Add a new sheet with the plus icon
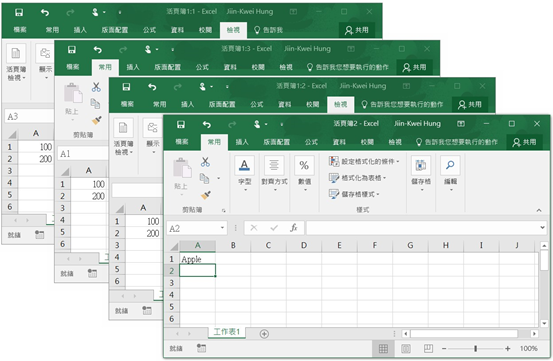This screenshot has height=361, width=553. point(264,334)
